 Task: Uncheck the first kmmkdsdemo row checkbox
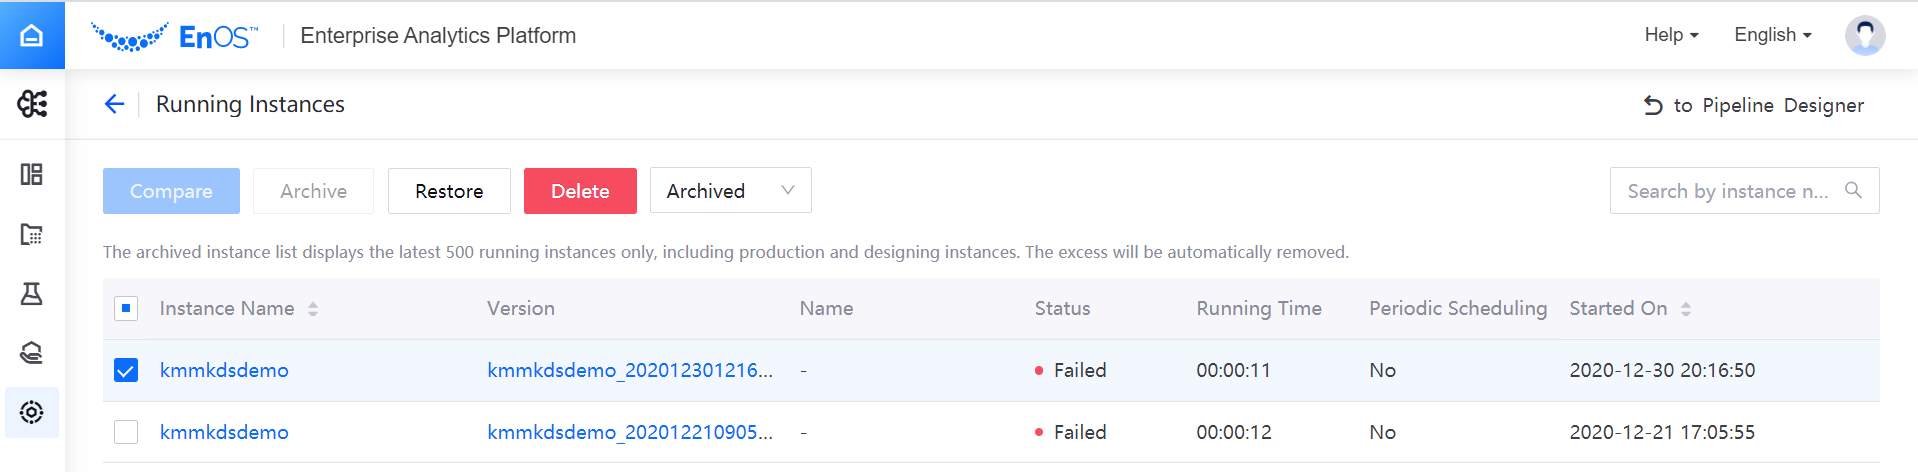(126, 370)
